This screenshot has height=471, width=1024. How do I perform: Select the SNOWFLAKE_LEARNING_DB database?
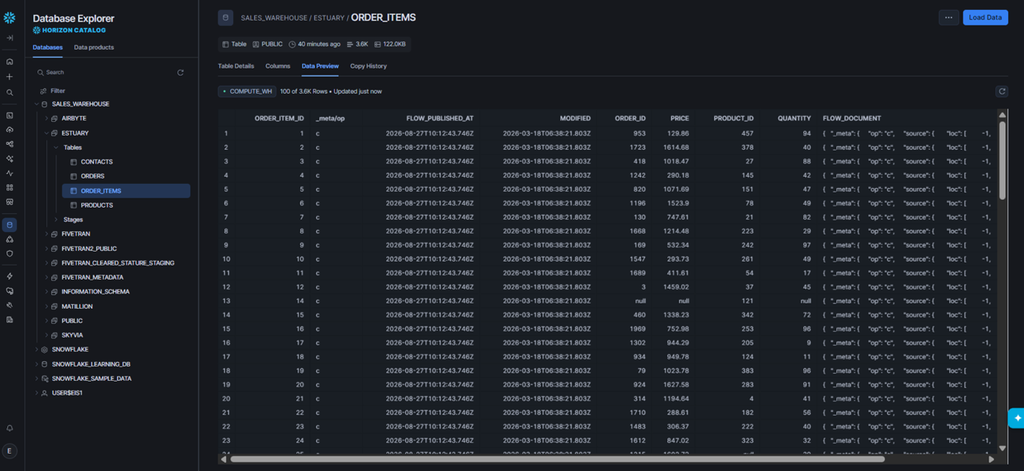[x=91, y=364]
